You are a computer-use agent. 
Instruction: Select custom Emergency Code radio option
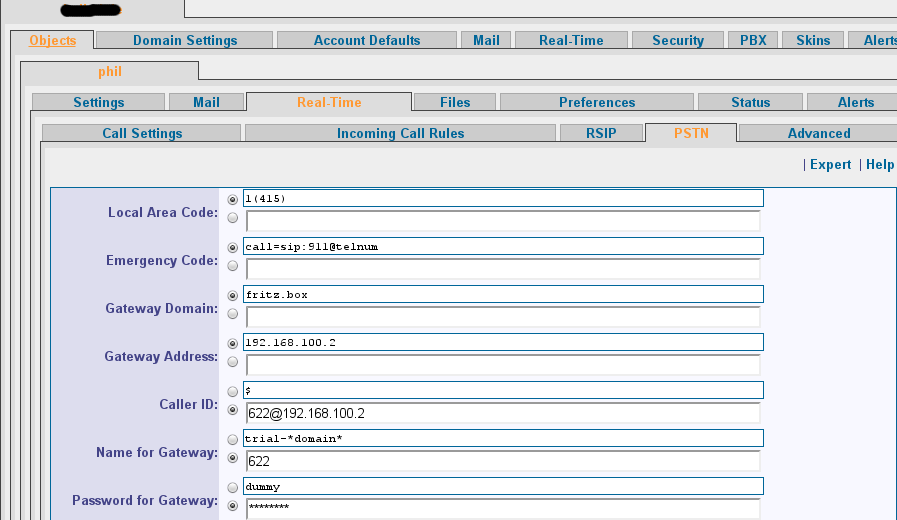(x=232, y=266)
